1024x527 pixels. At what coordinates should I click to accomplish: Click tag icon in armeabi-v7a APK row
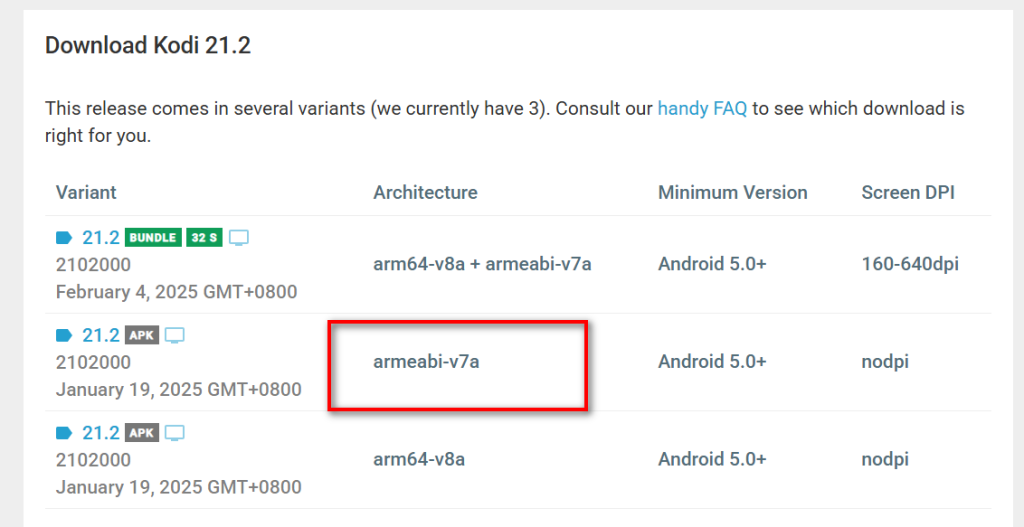(x=65, y=336)
